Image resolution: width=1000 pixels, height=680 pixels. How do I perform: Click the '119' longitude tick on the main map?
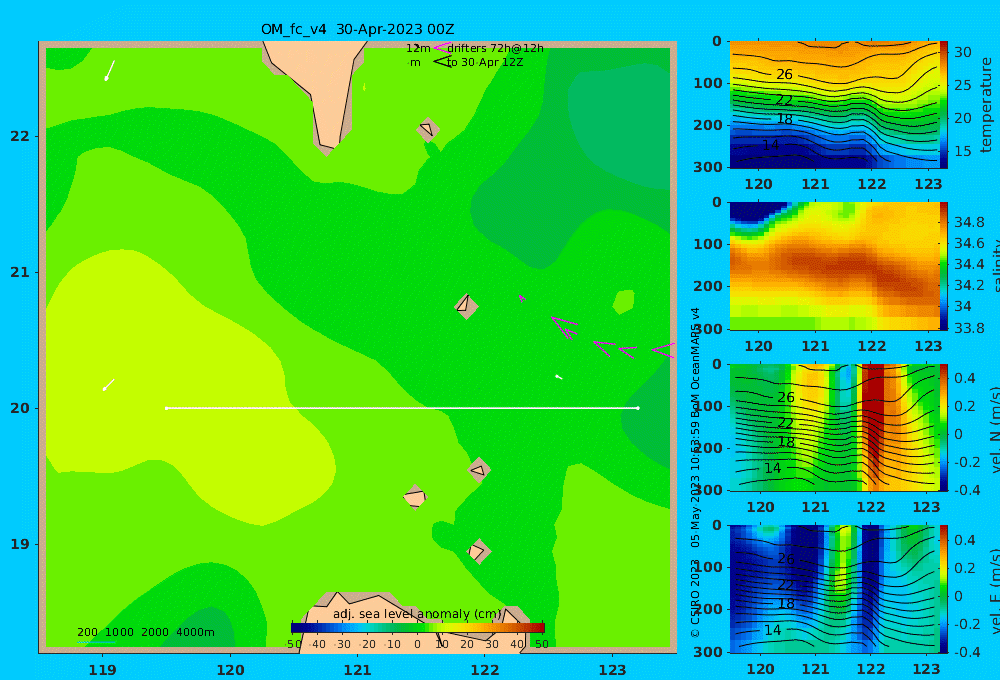[x=103, y=670]
